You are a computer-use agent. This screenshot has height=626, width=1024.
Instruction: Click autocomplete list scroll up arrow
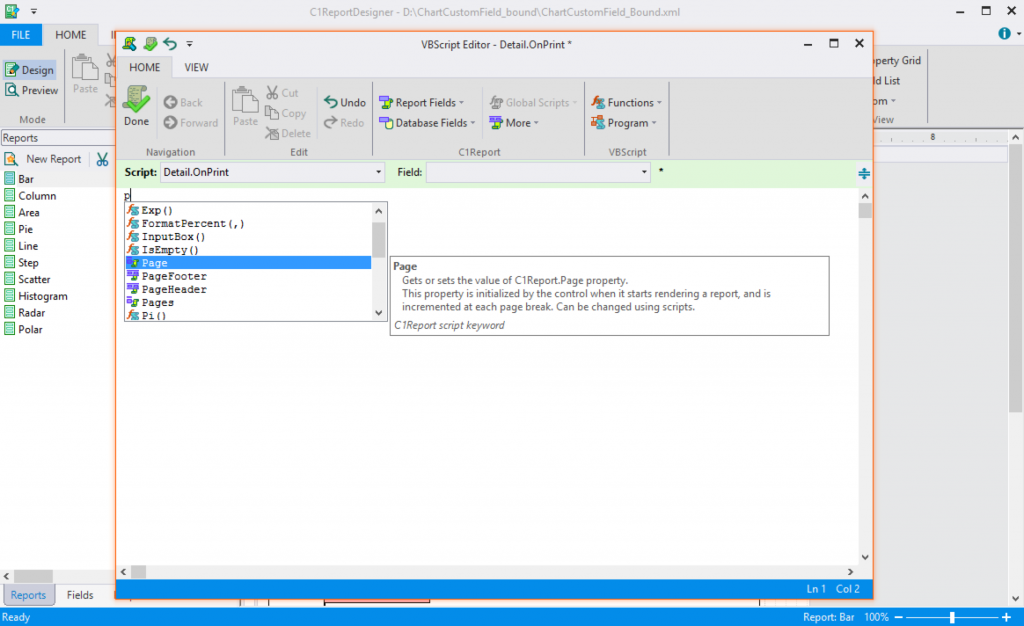[379, 211]
